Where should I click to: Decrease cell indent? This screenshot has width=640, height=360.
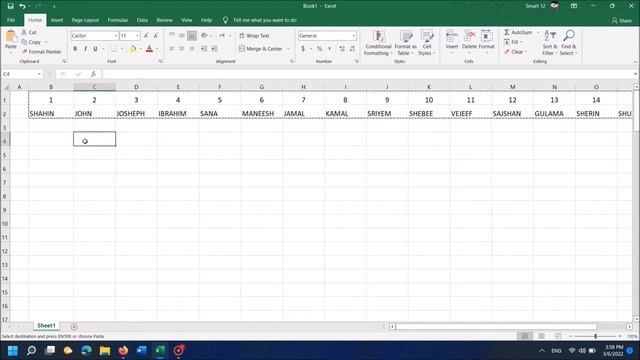[204, 49]
